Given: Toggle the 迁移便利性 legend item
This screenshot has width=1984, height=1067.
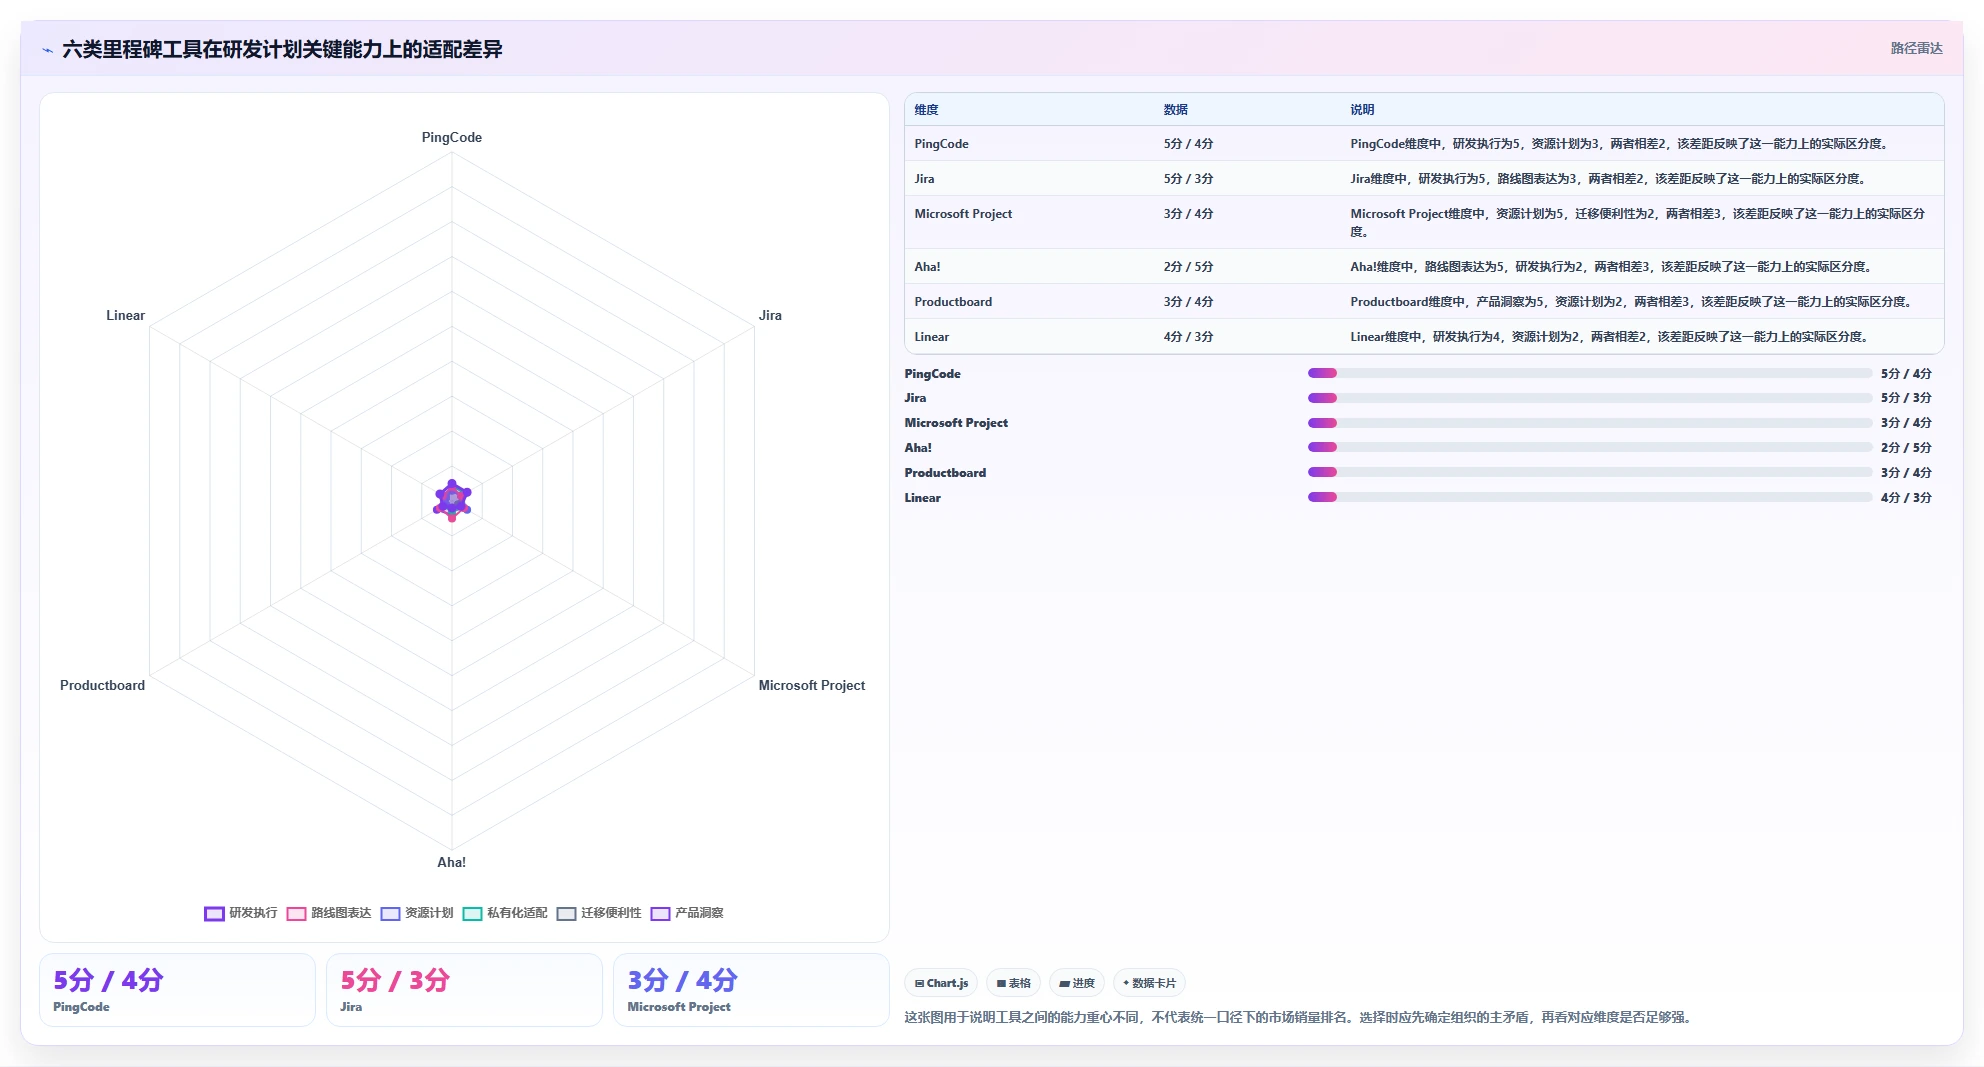Looking at the screenshot, I should (599, 913).
